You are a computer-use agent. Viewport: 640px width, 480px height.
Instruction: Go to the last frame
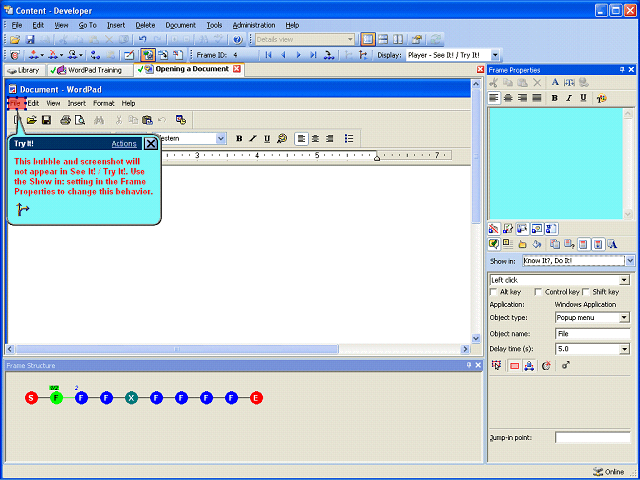tap(313, 55)
